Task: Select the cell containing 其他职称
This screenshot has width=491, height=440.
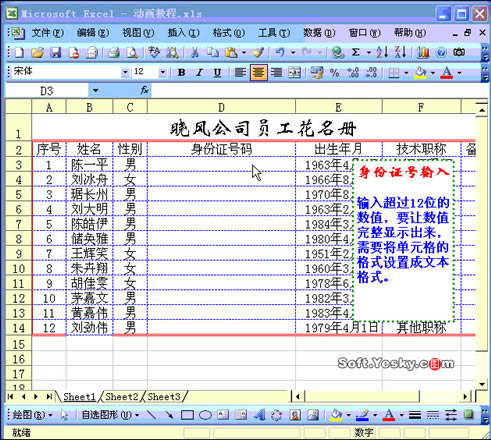Action: pos(421,328)
